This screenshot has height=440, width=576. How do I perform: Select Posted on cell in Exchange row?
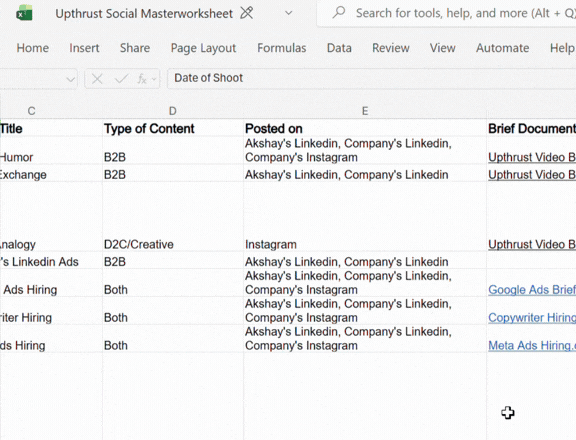[x=365, y=173]
